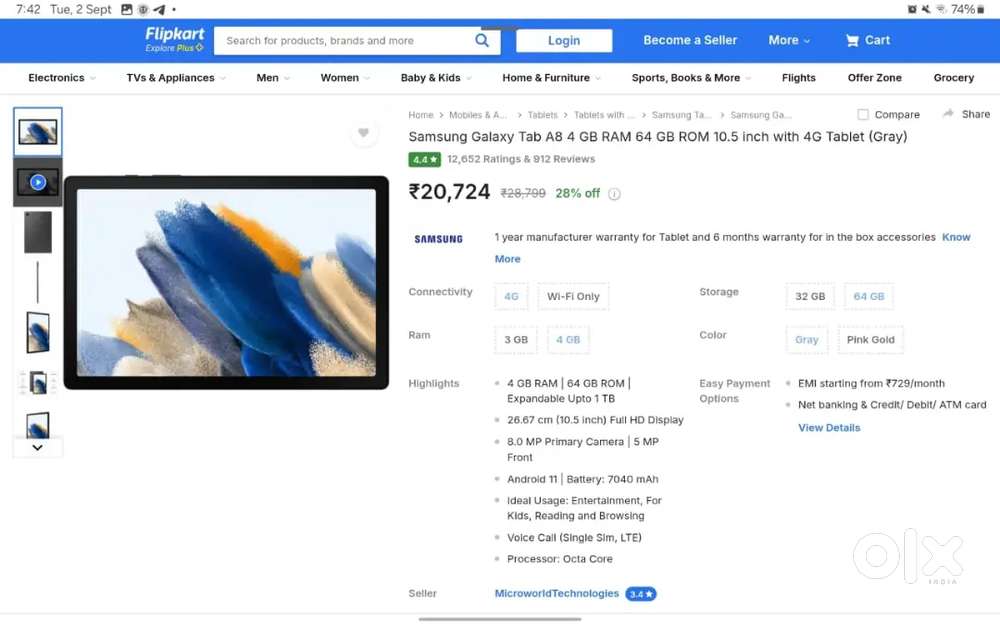Viewport: 1000px width, 625px height.
Task: Expand the Electronics category menu
Action: pos(62,78)
